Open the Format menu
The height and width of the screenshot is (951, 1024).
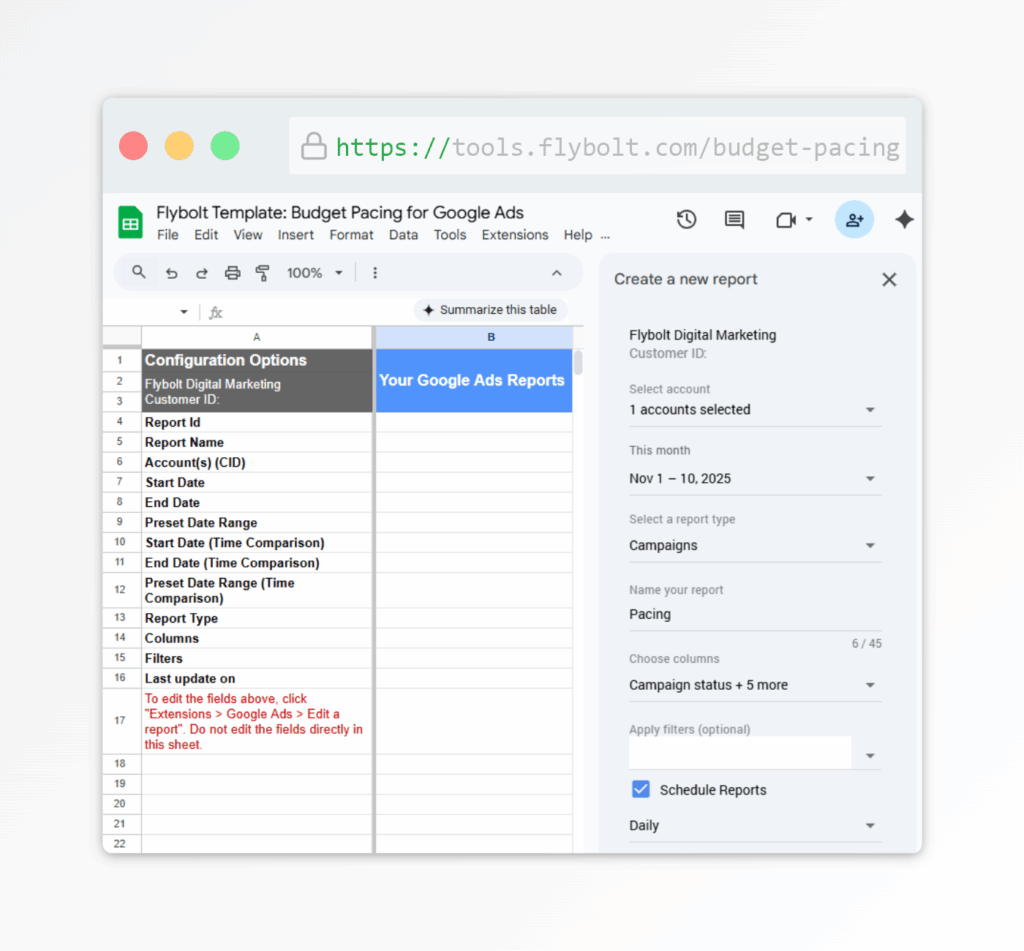351,235
